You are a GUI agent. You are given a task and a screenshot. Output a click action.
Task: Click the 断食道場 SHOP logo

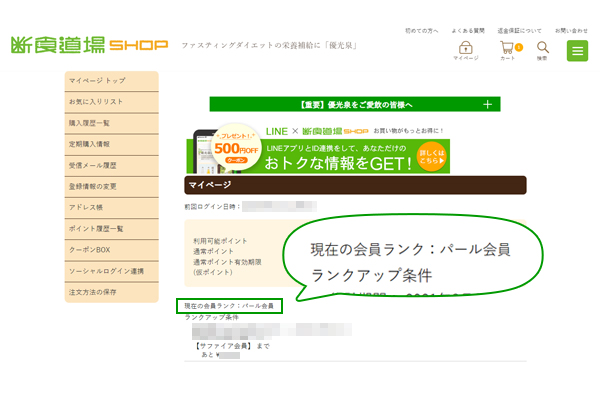tap(90, 45)
